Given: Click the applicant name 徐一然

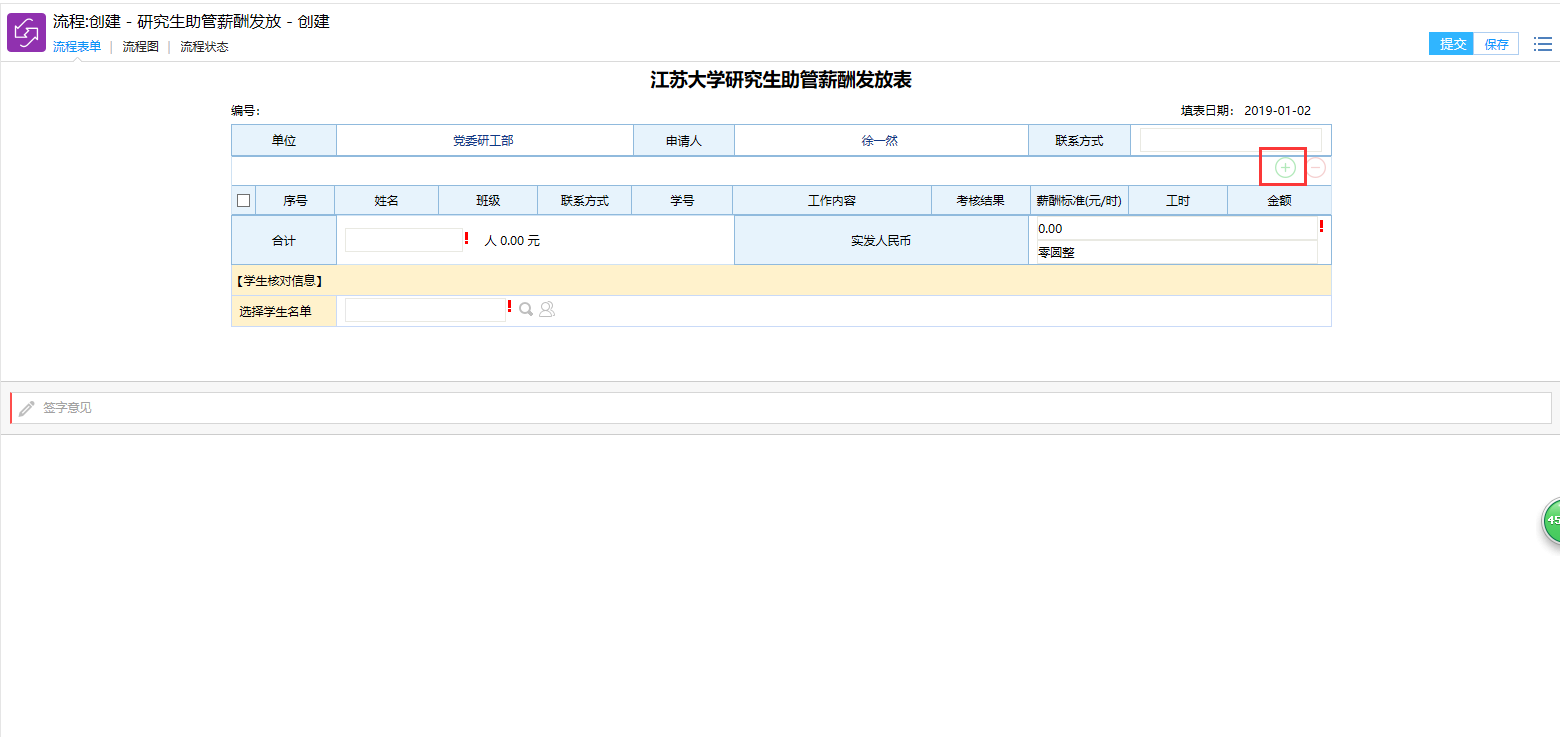Looking at the screenshot, I should pos(880,141).
